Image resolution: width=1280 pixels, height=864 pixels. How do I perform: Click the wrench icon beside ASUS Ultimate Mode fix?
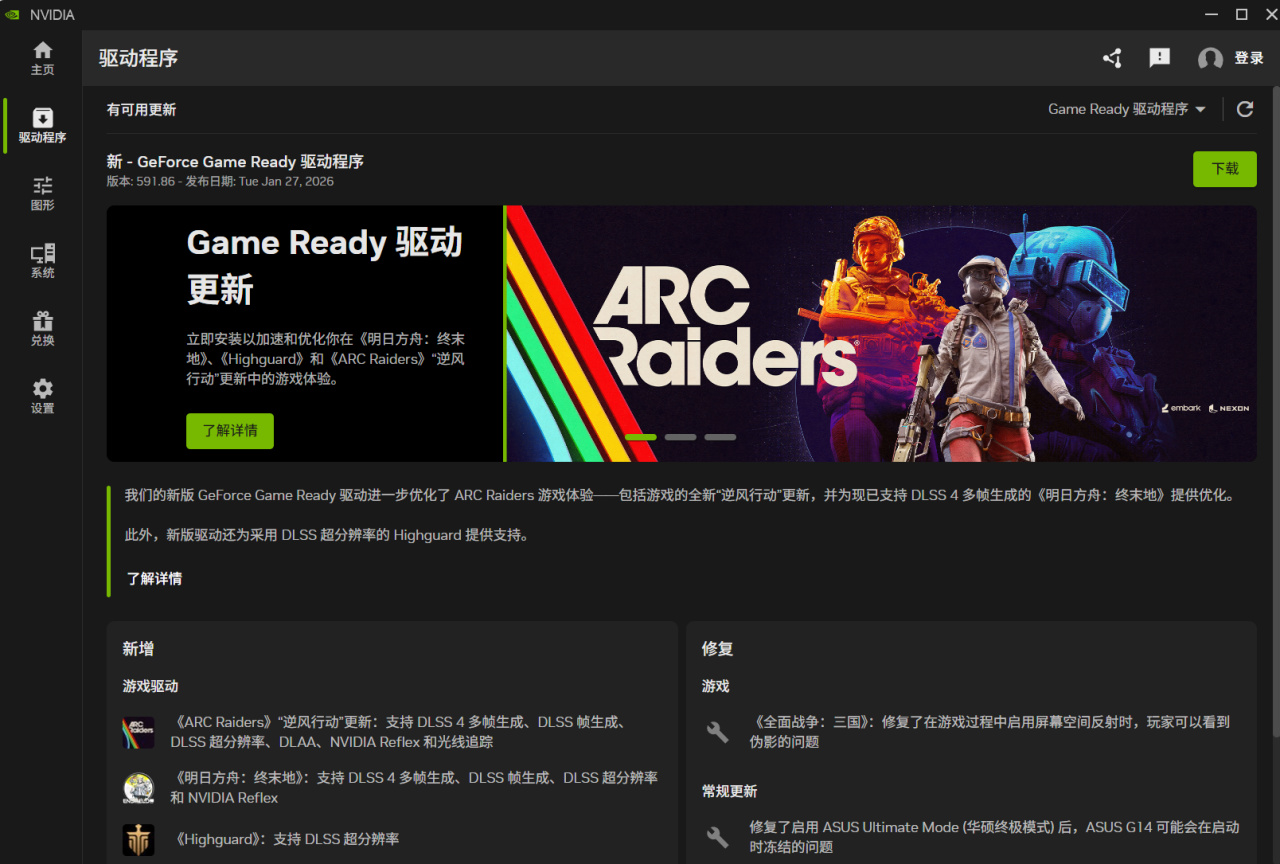pyautogui.click(x=718, y=837)
